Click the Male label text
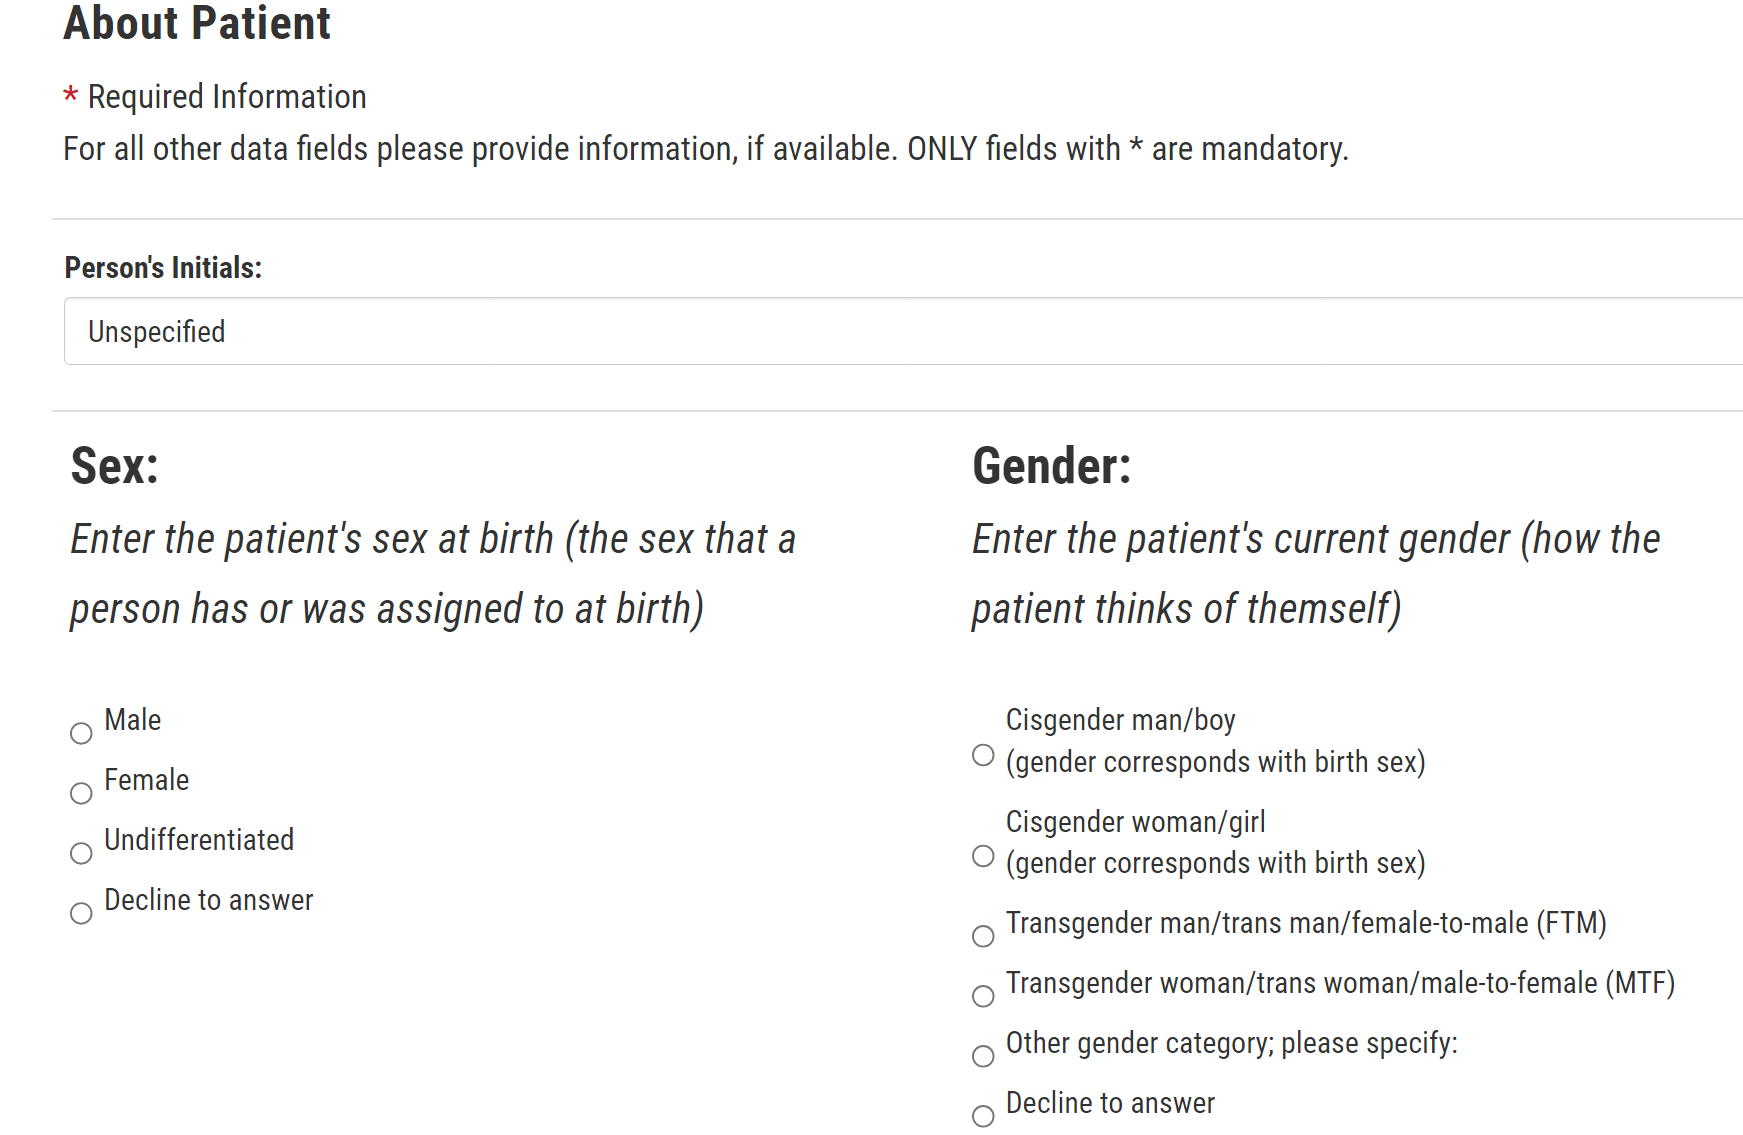This screenshot has width=1743, height=1135. [132, 720]
